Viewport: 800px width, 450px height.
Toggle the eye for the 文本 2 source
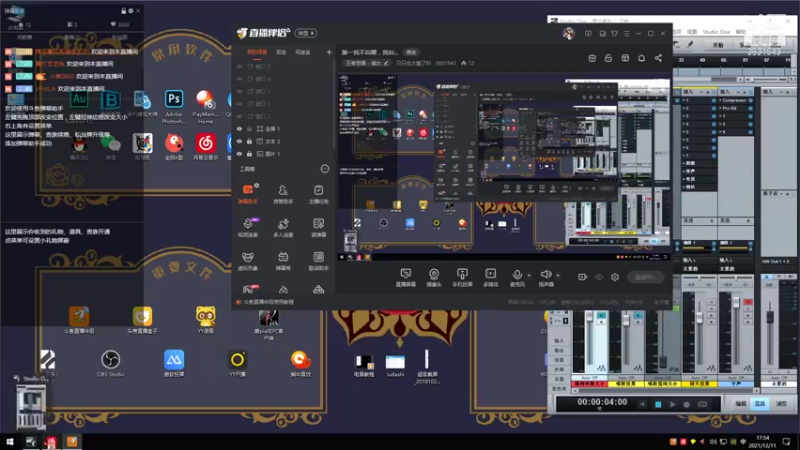click(239, 141)
